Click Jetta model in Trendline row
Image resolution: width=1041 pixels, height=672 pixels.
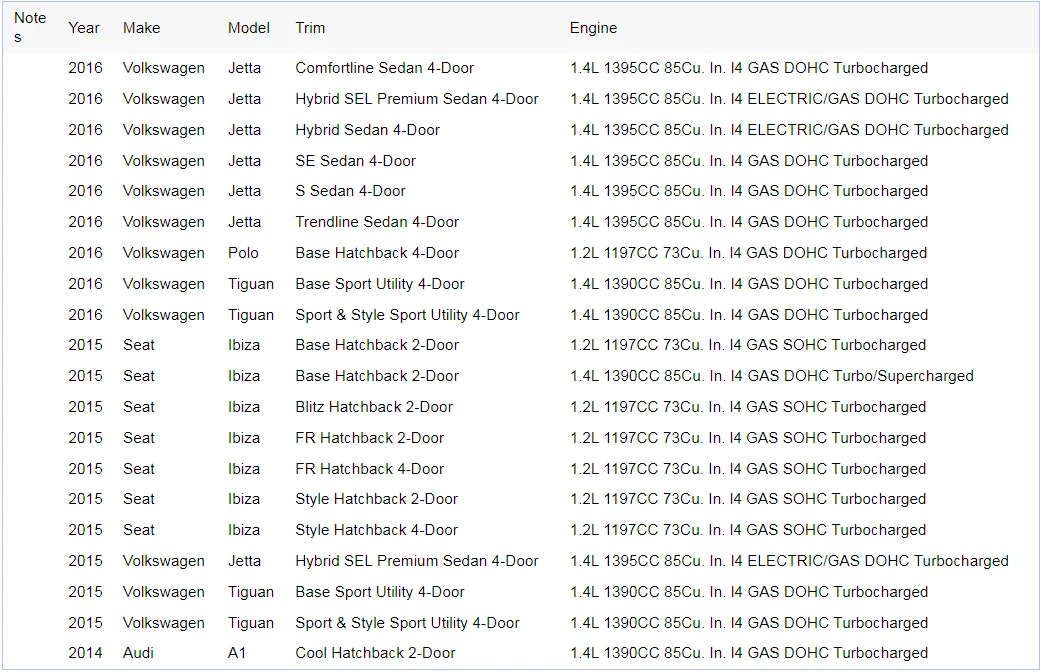[244, 222]
